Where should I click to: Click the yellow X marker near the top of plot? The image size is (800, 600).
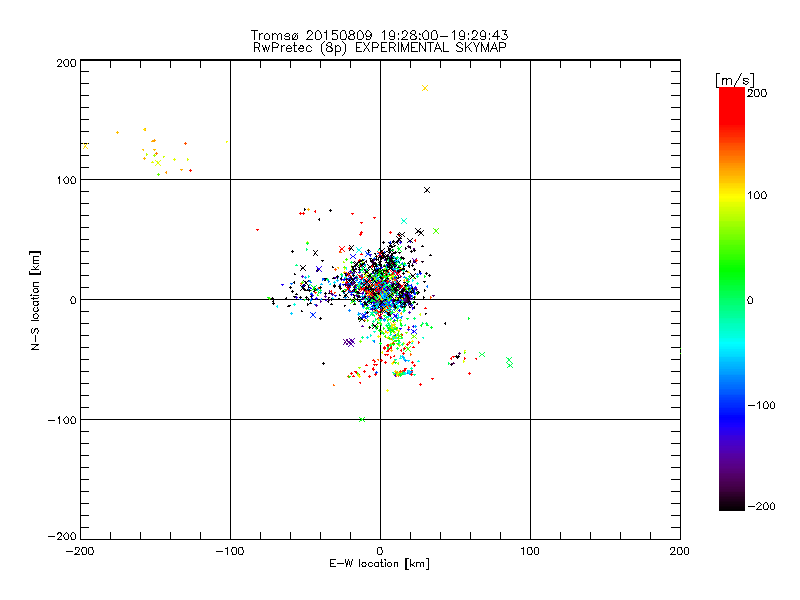pyautogui.click(x=425, y=88)
